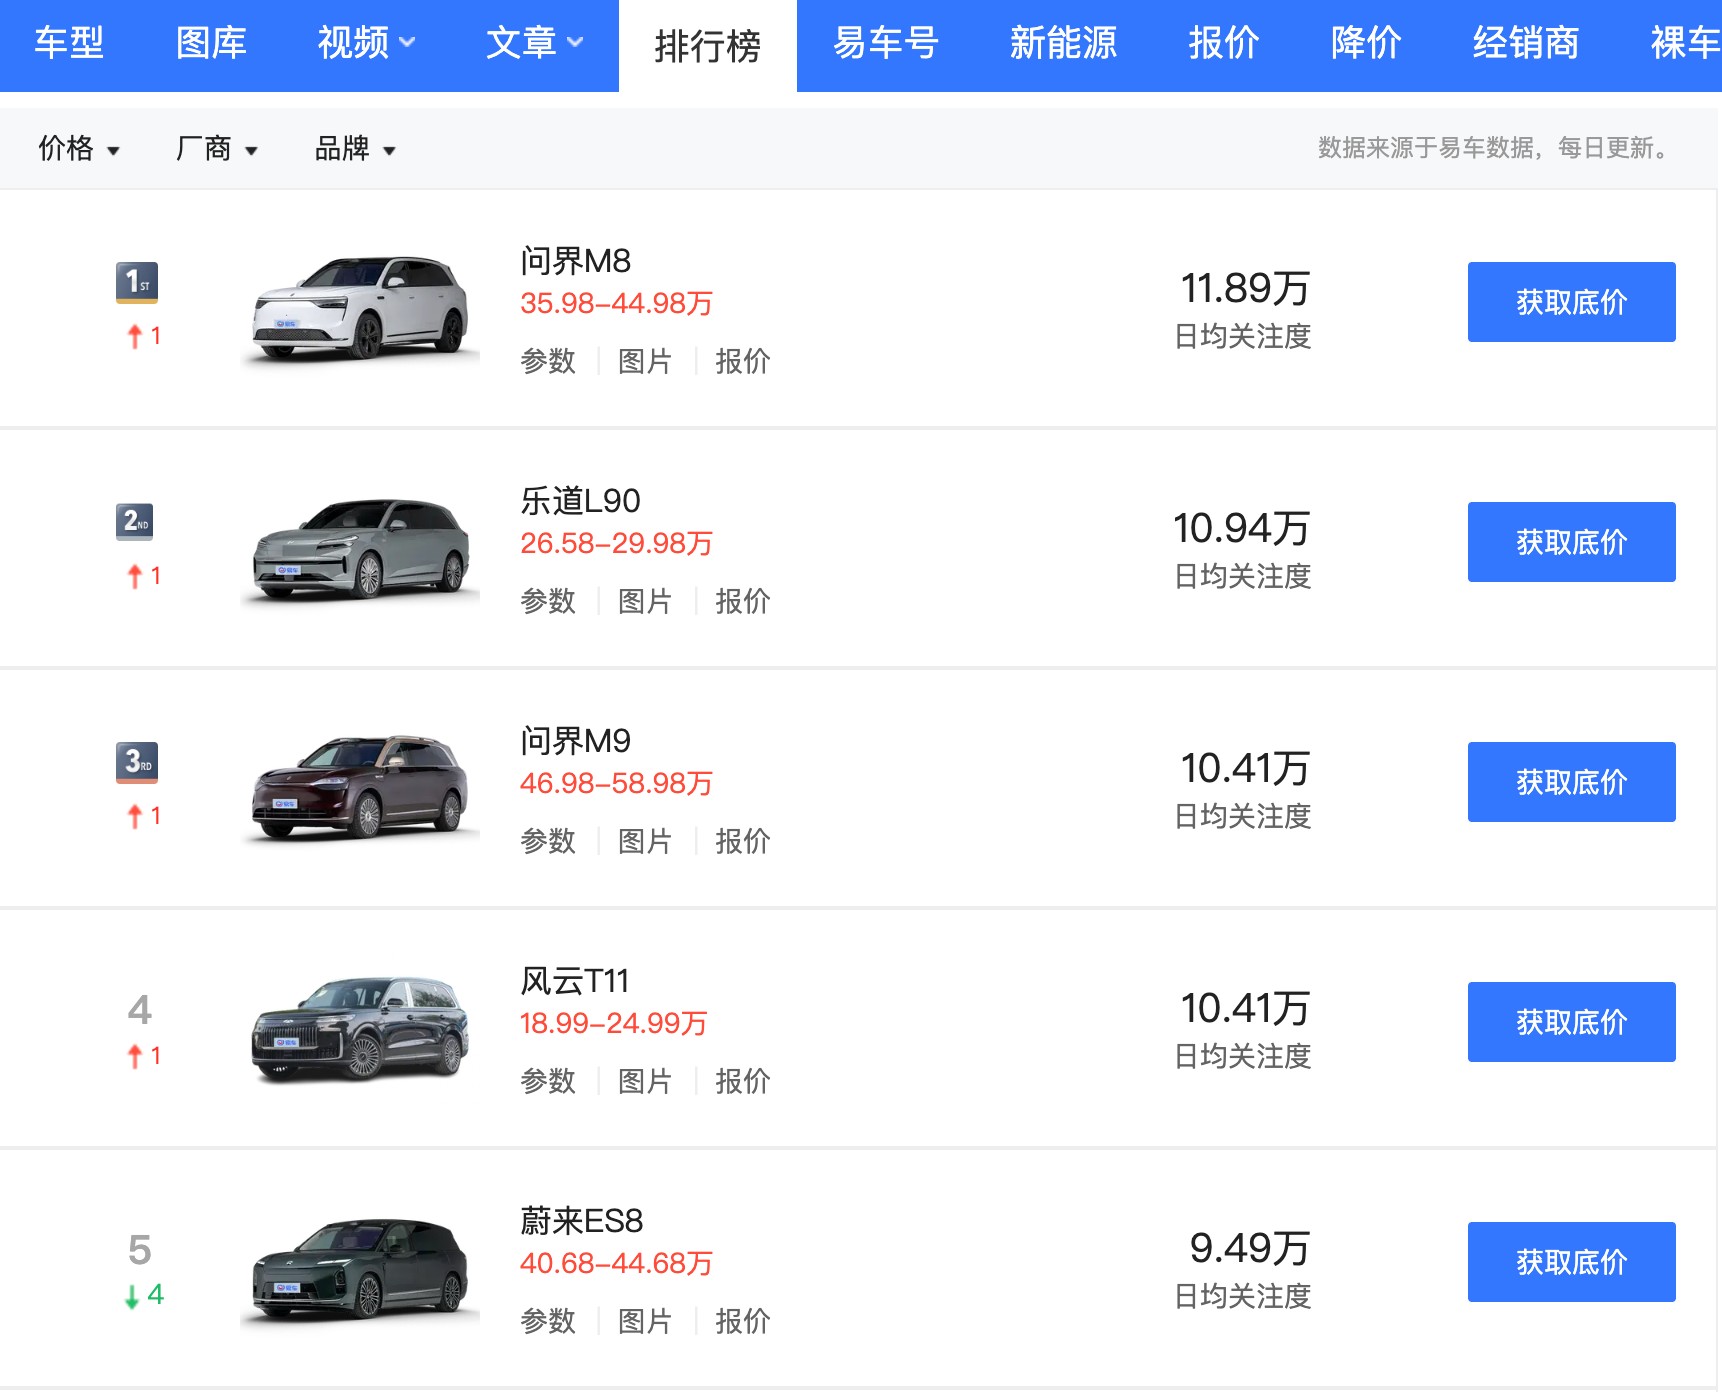The width and height of the screenshot is (1722, 1392).
Task: Click the 1st place rank badge icon
Action: click(x=137, y=282)
